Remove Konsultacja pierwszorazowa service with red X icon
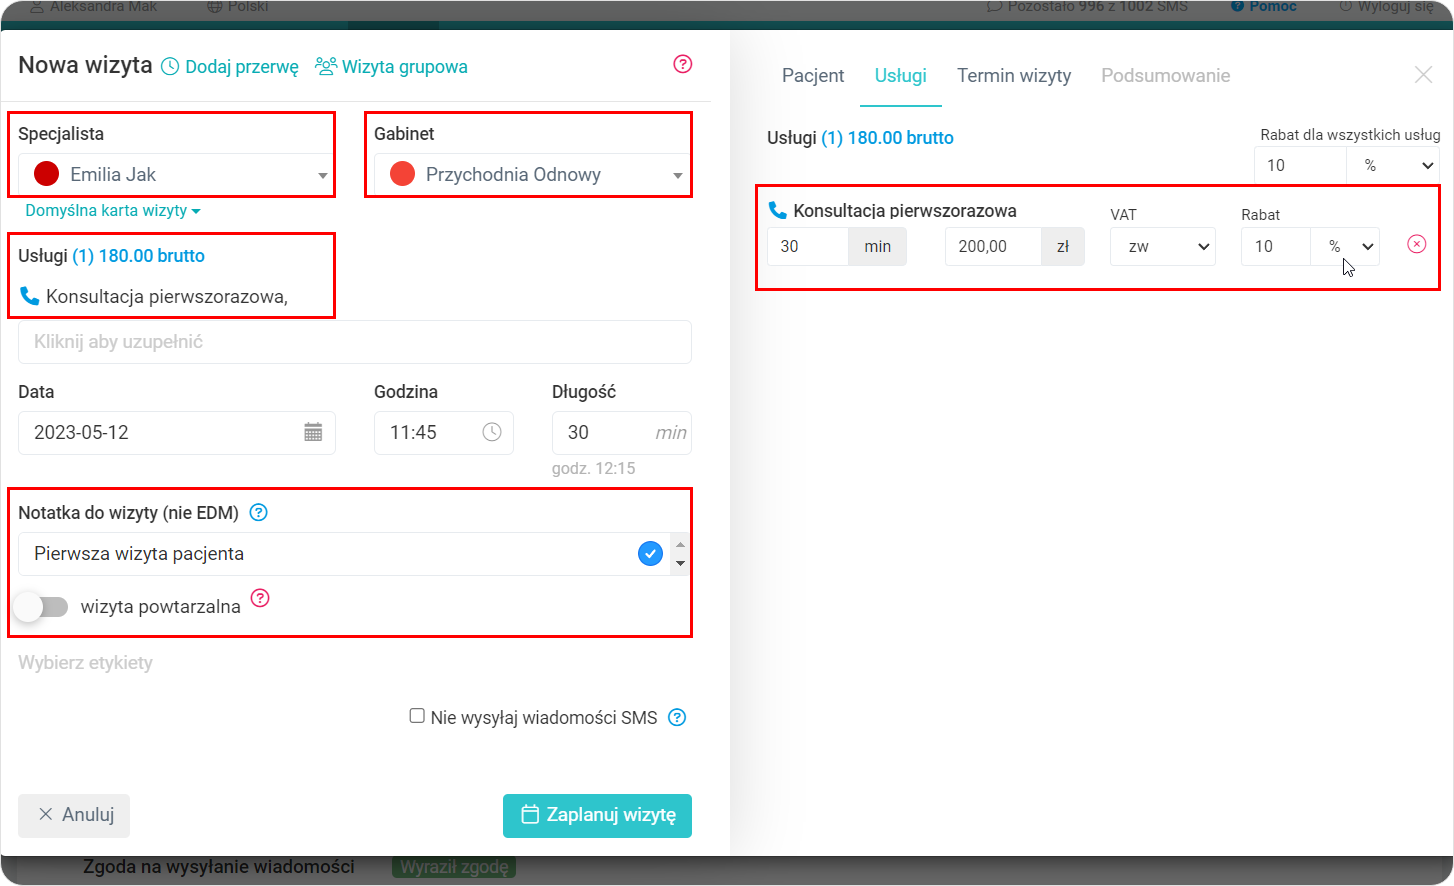 (x=1416, y=244)
